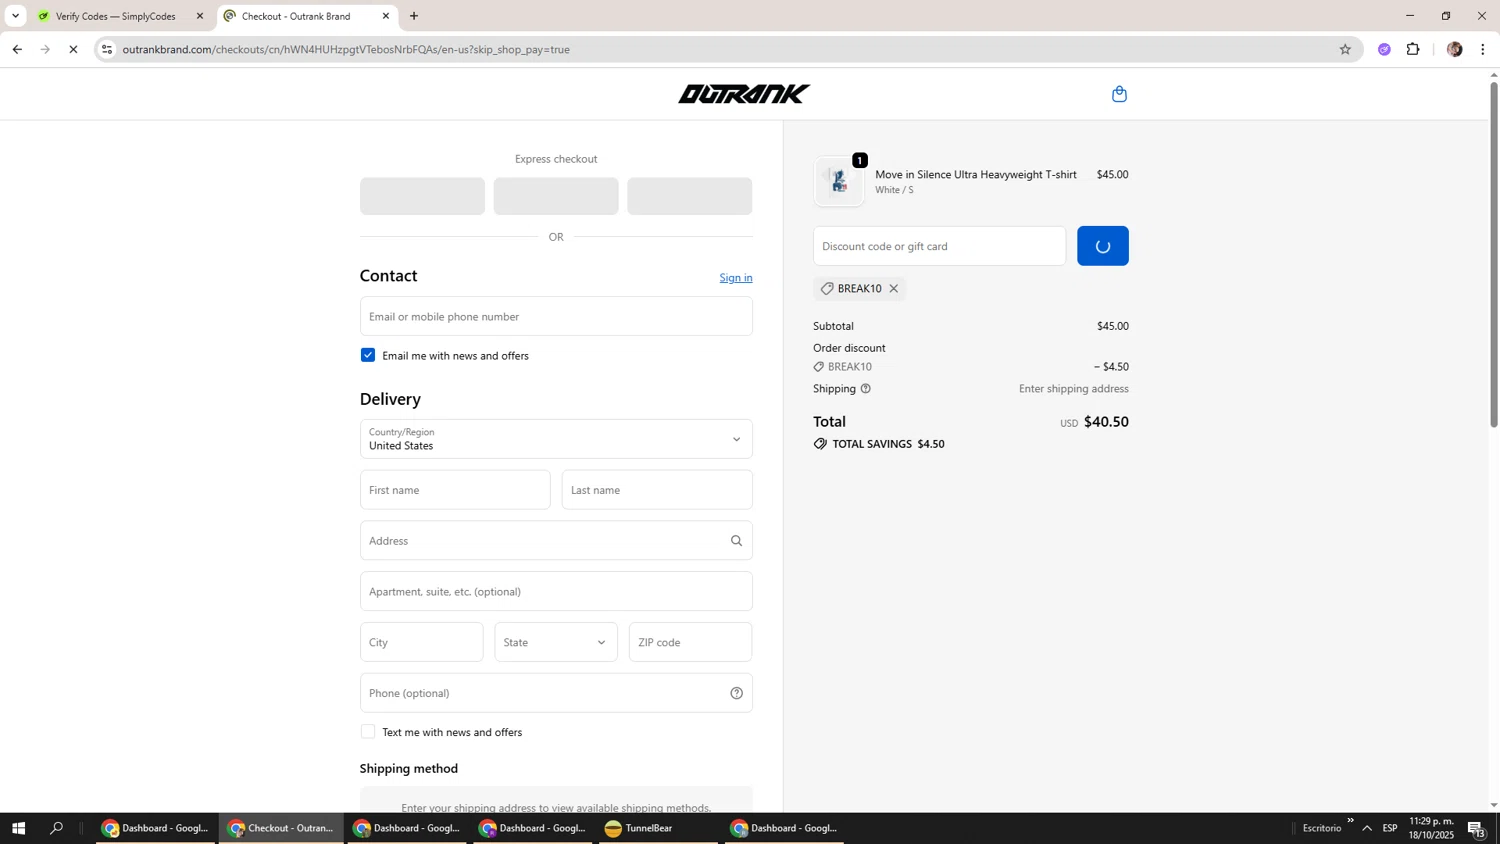Focus the Discount code or gift card field
This screenshot has height=844, width=1500.
click(x=940, y=246)
